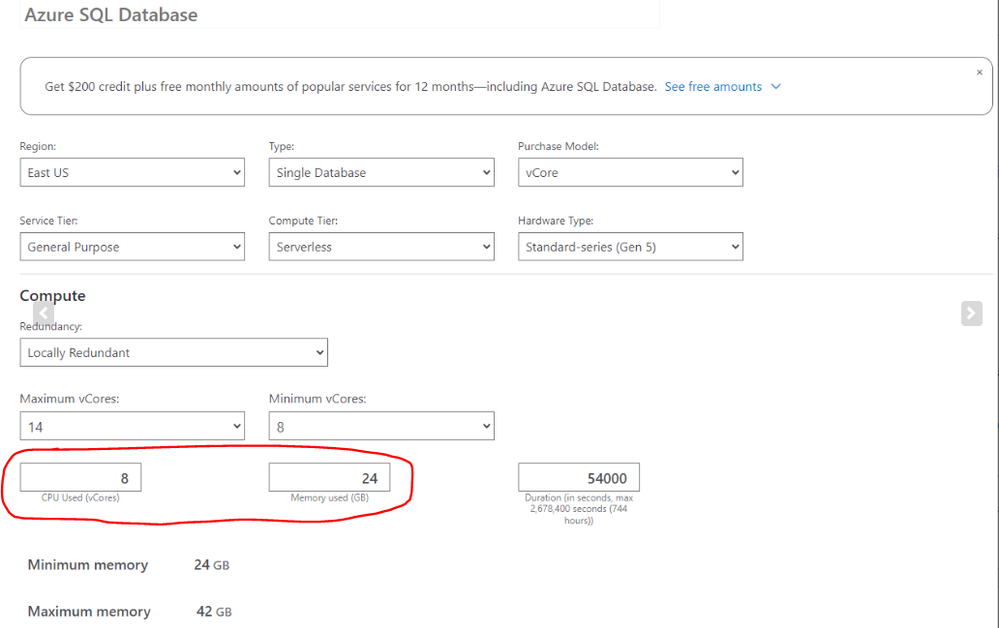Click the right carousel arrow icon
Viewport: 999px width, 628px height.
click(x=971, y=313)
